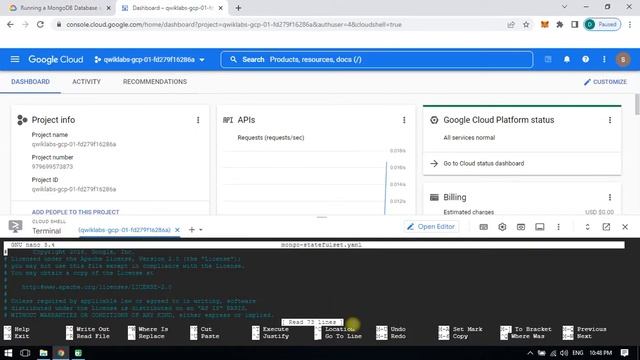Open the notifications bell
This screenshot has height=360, width=640.
click(x=567, y=60)
